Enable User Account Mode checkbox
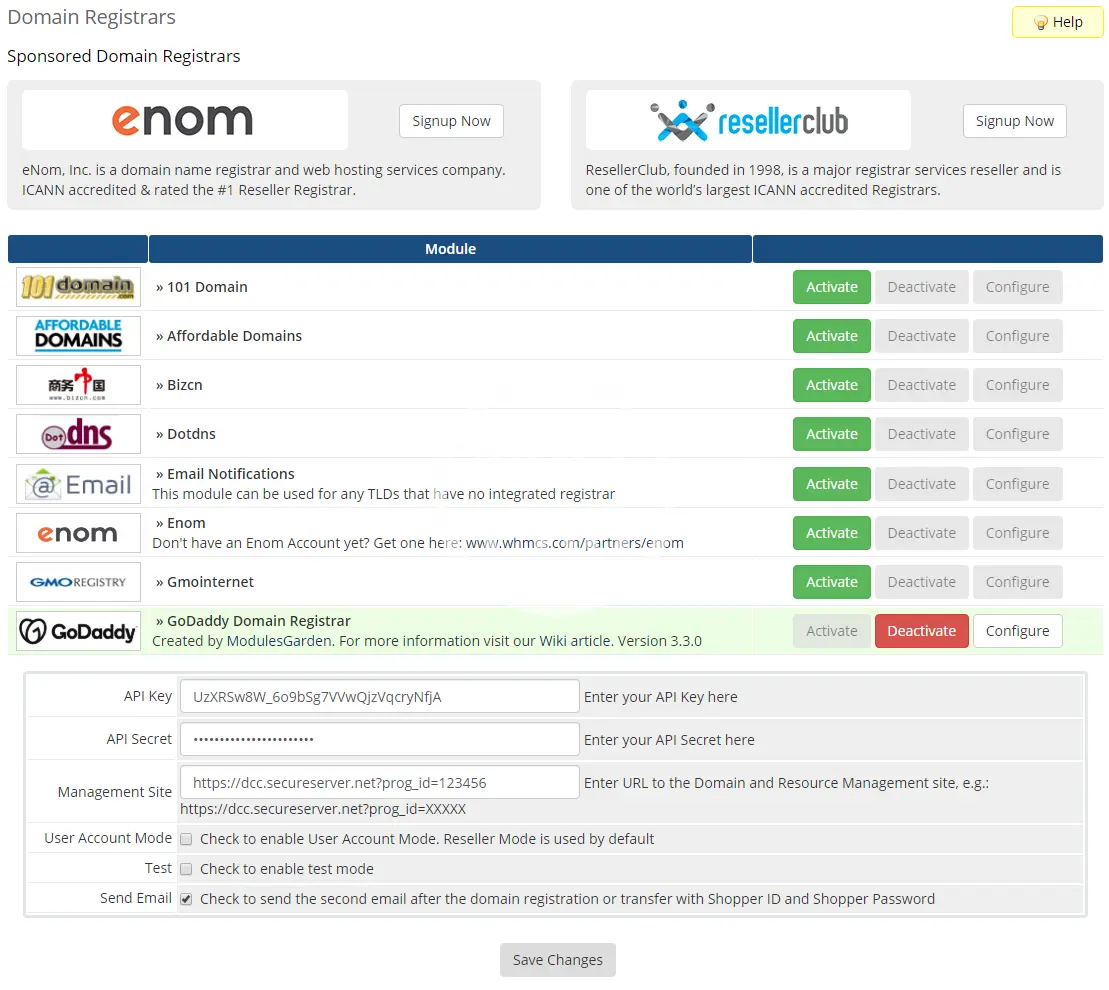This screenshot has width=1109, height=990. click(x=186, y=839)
